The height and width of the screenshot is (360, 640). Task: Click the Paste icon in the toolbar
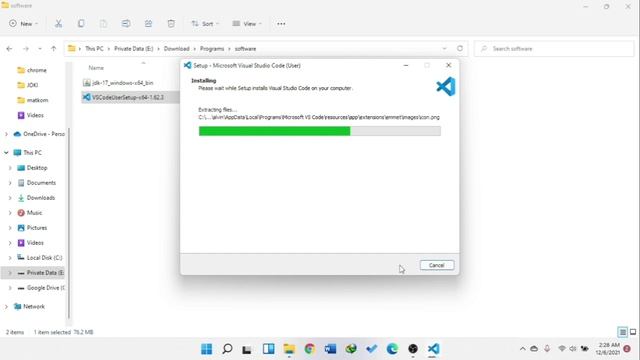103,24
